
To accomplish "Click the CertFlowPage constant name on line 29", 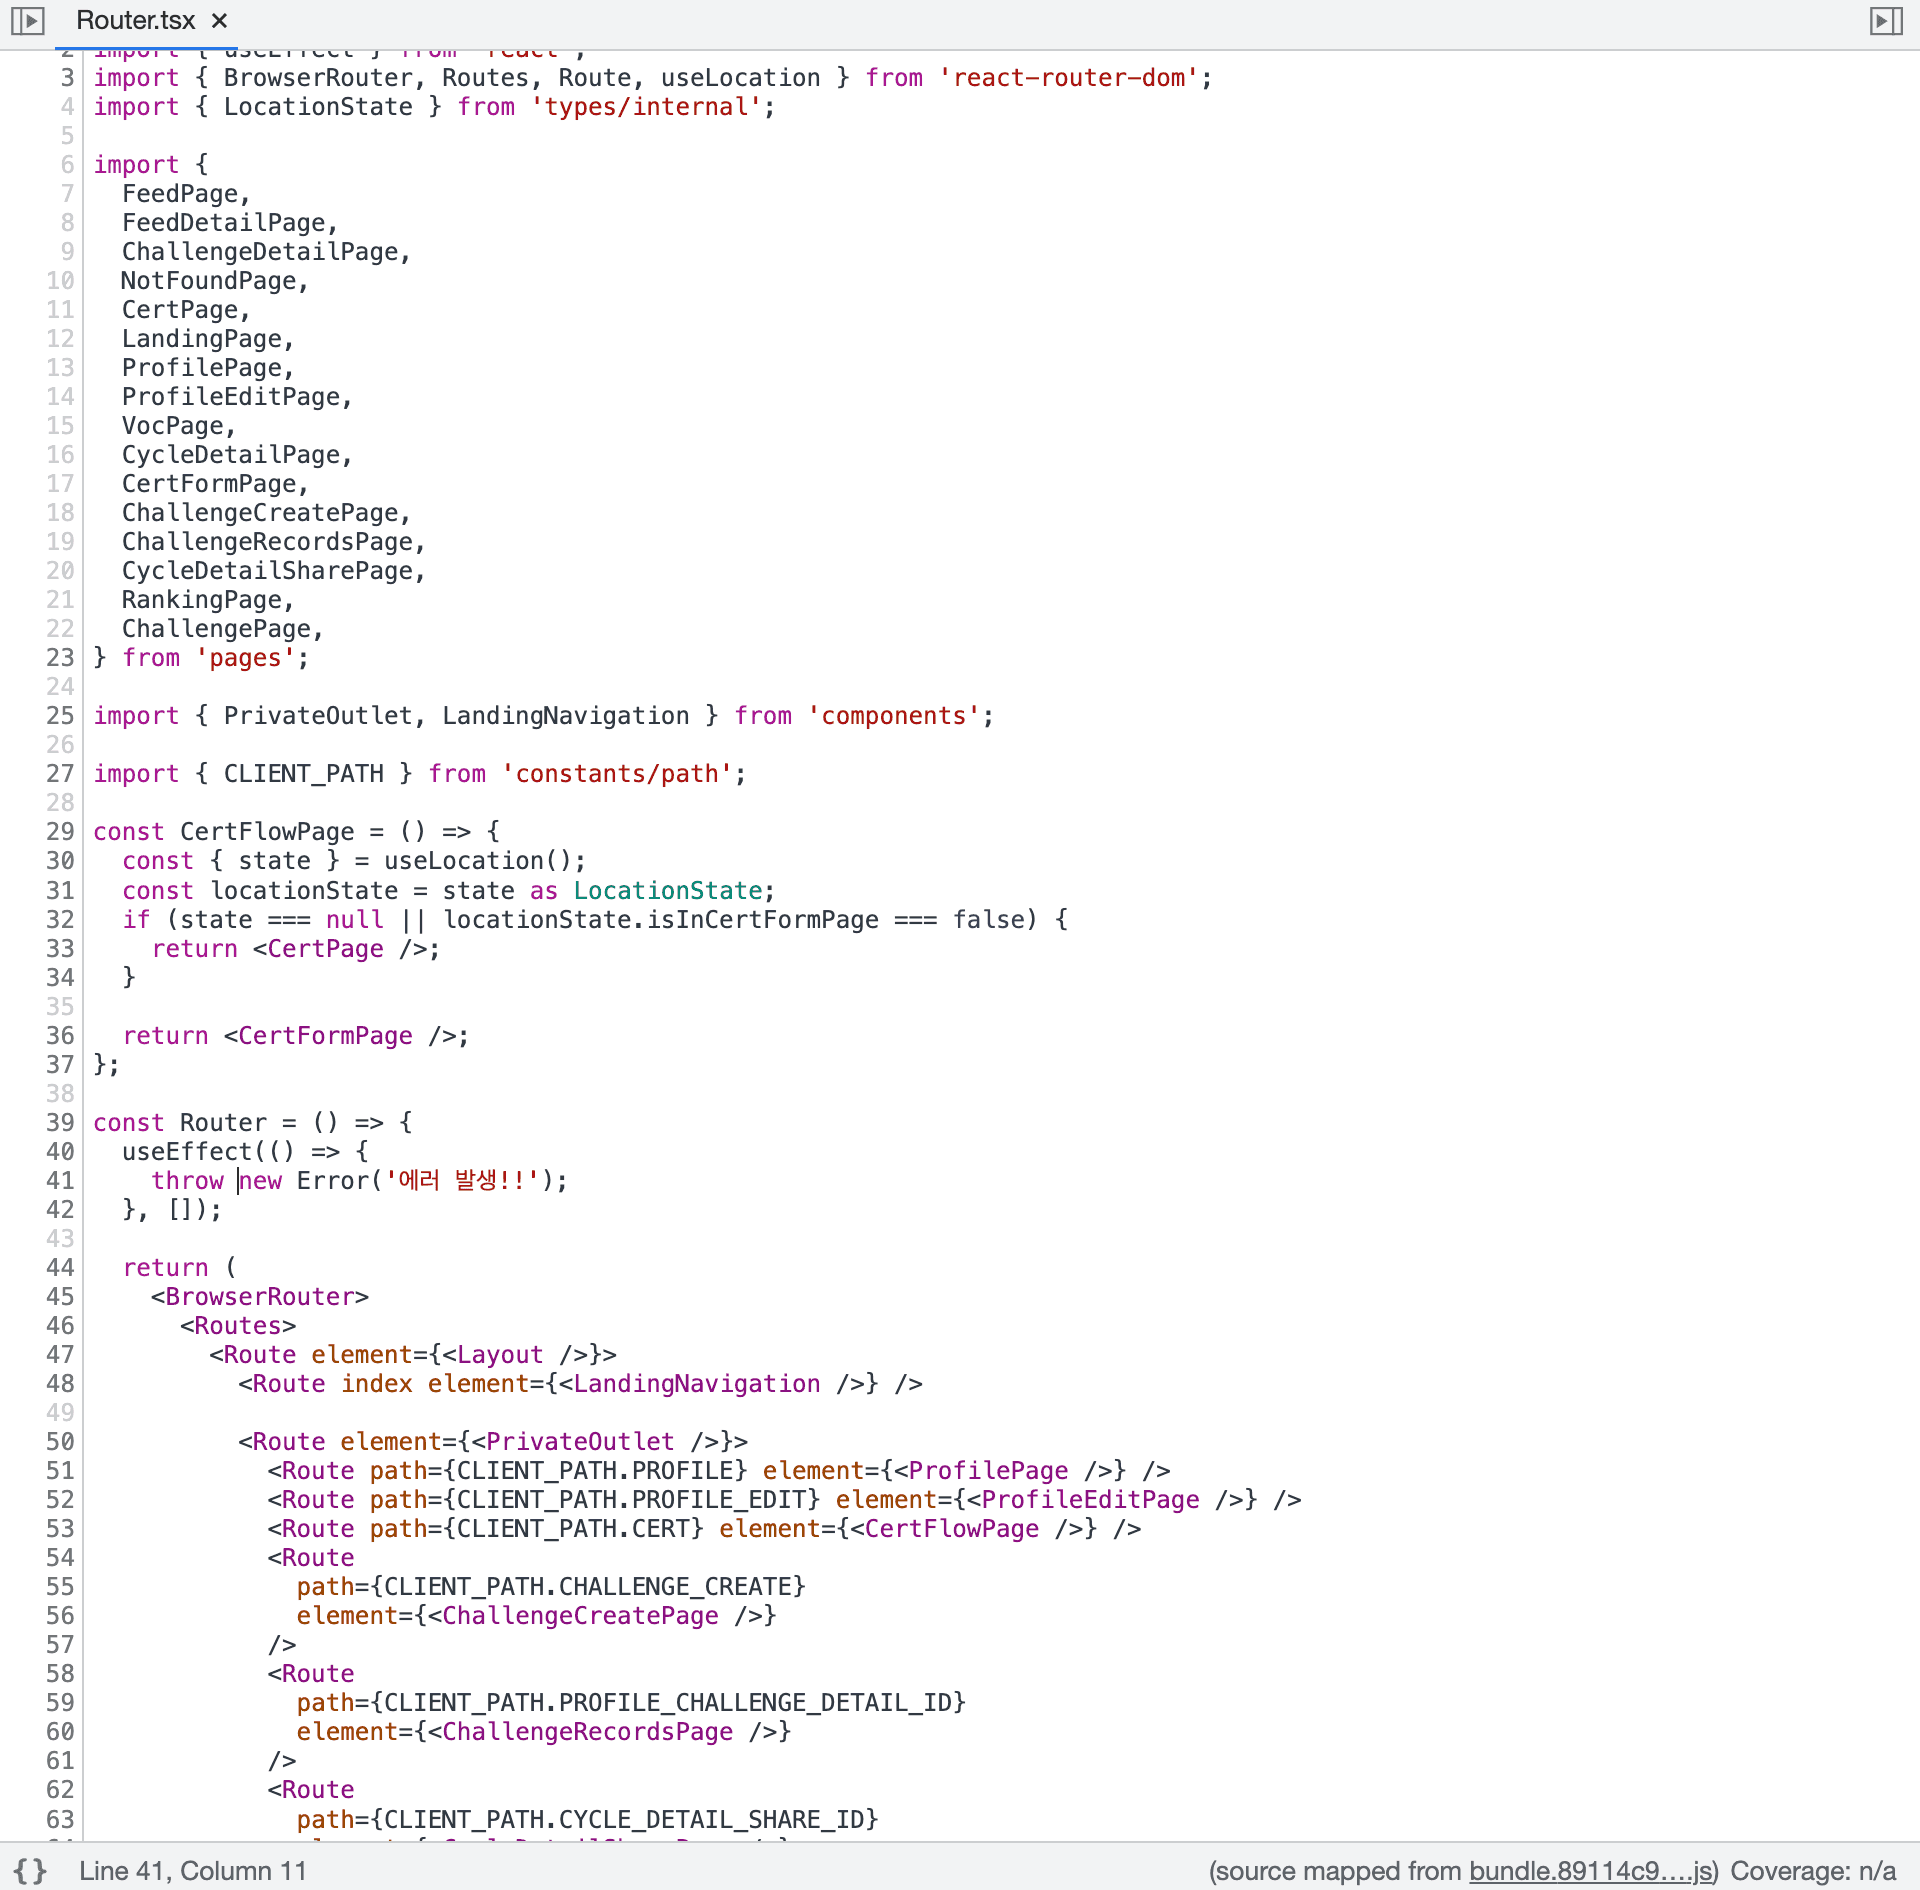I will tap(267, 832).
